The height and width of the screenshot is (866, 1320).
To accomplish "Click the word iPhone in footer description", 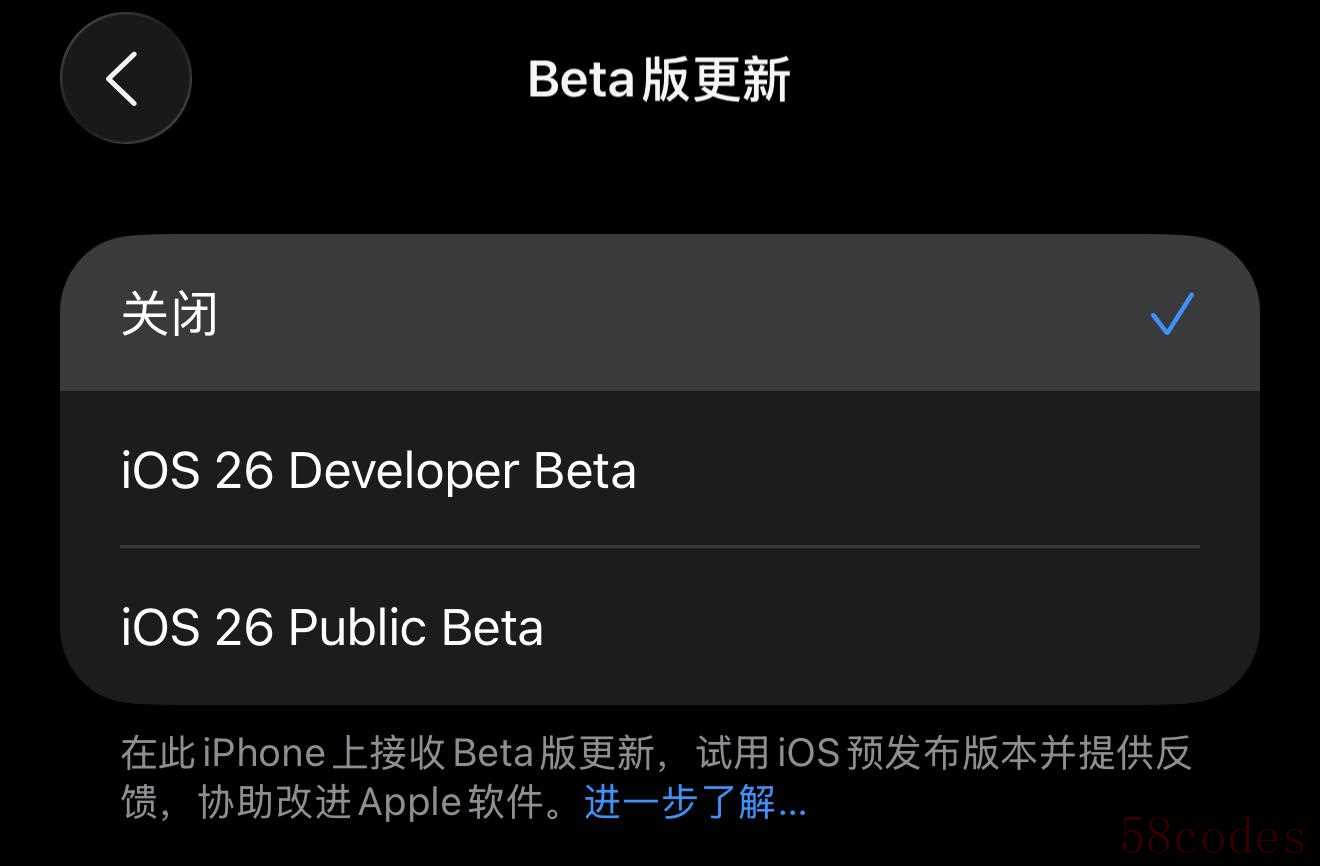I will (x=264, y=753).
